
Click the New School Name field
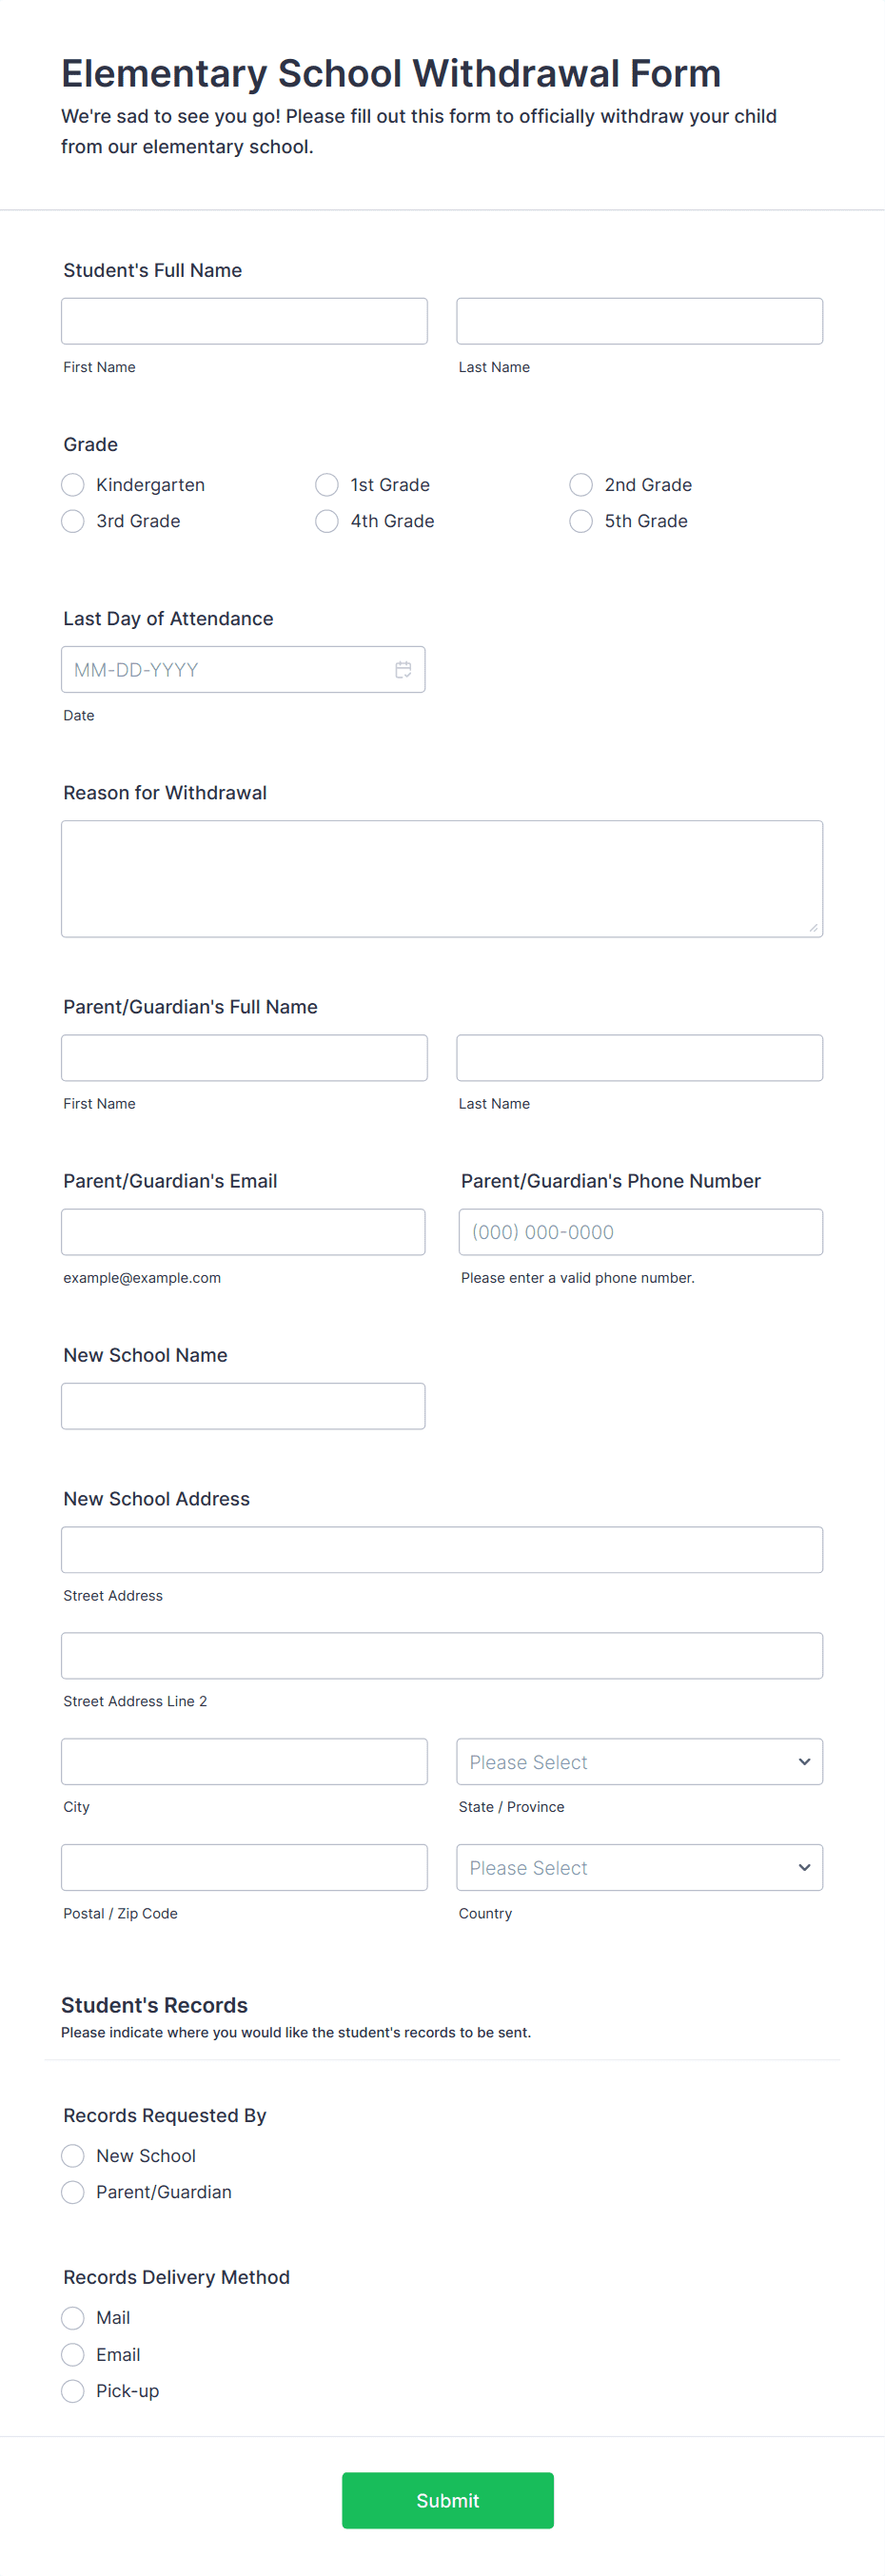pyautogui.click(x=243, y=1405)
